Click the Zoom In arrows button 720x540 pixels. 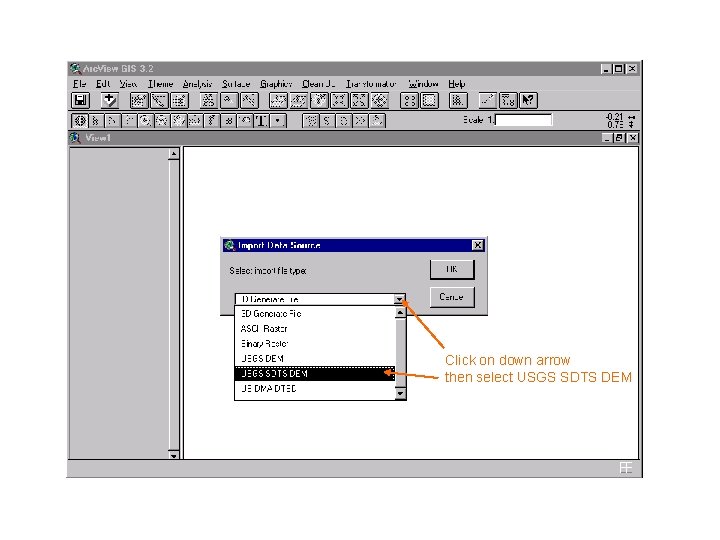tap(339, 100)
